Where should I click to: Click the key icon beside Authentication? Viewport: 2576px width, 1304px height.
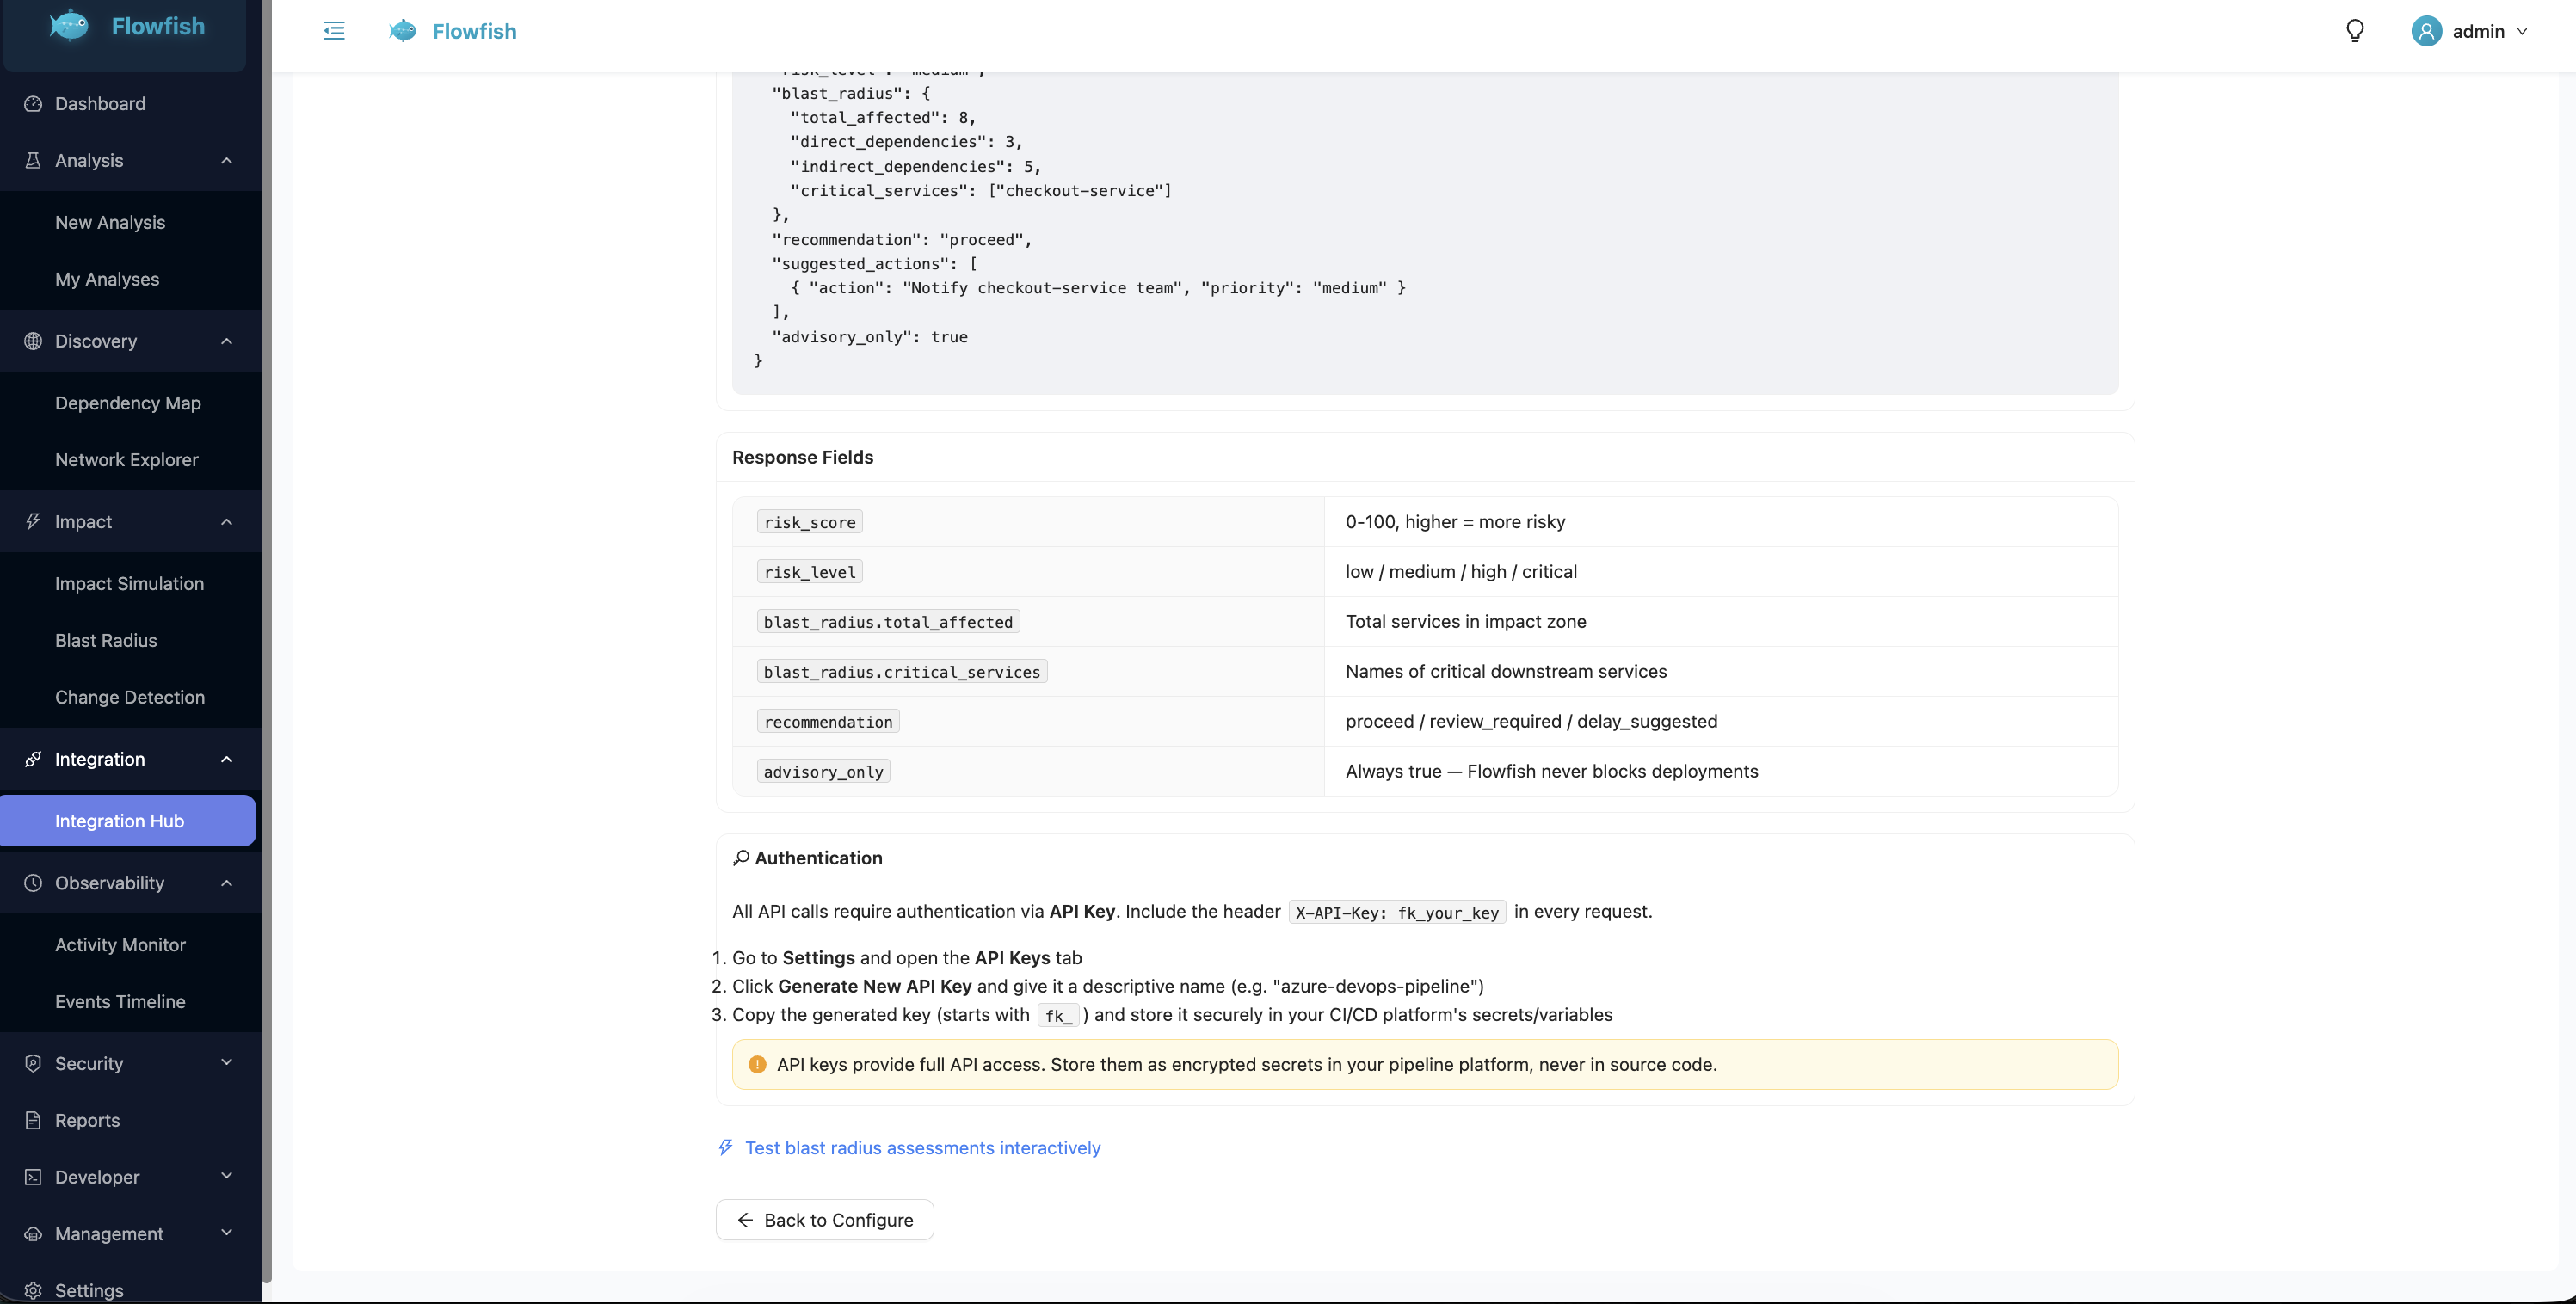(x=741, y=858)
